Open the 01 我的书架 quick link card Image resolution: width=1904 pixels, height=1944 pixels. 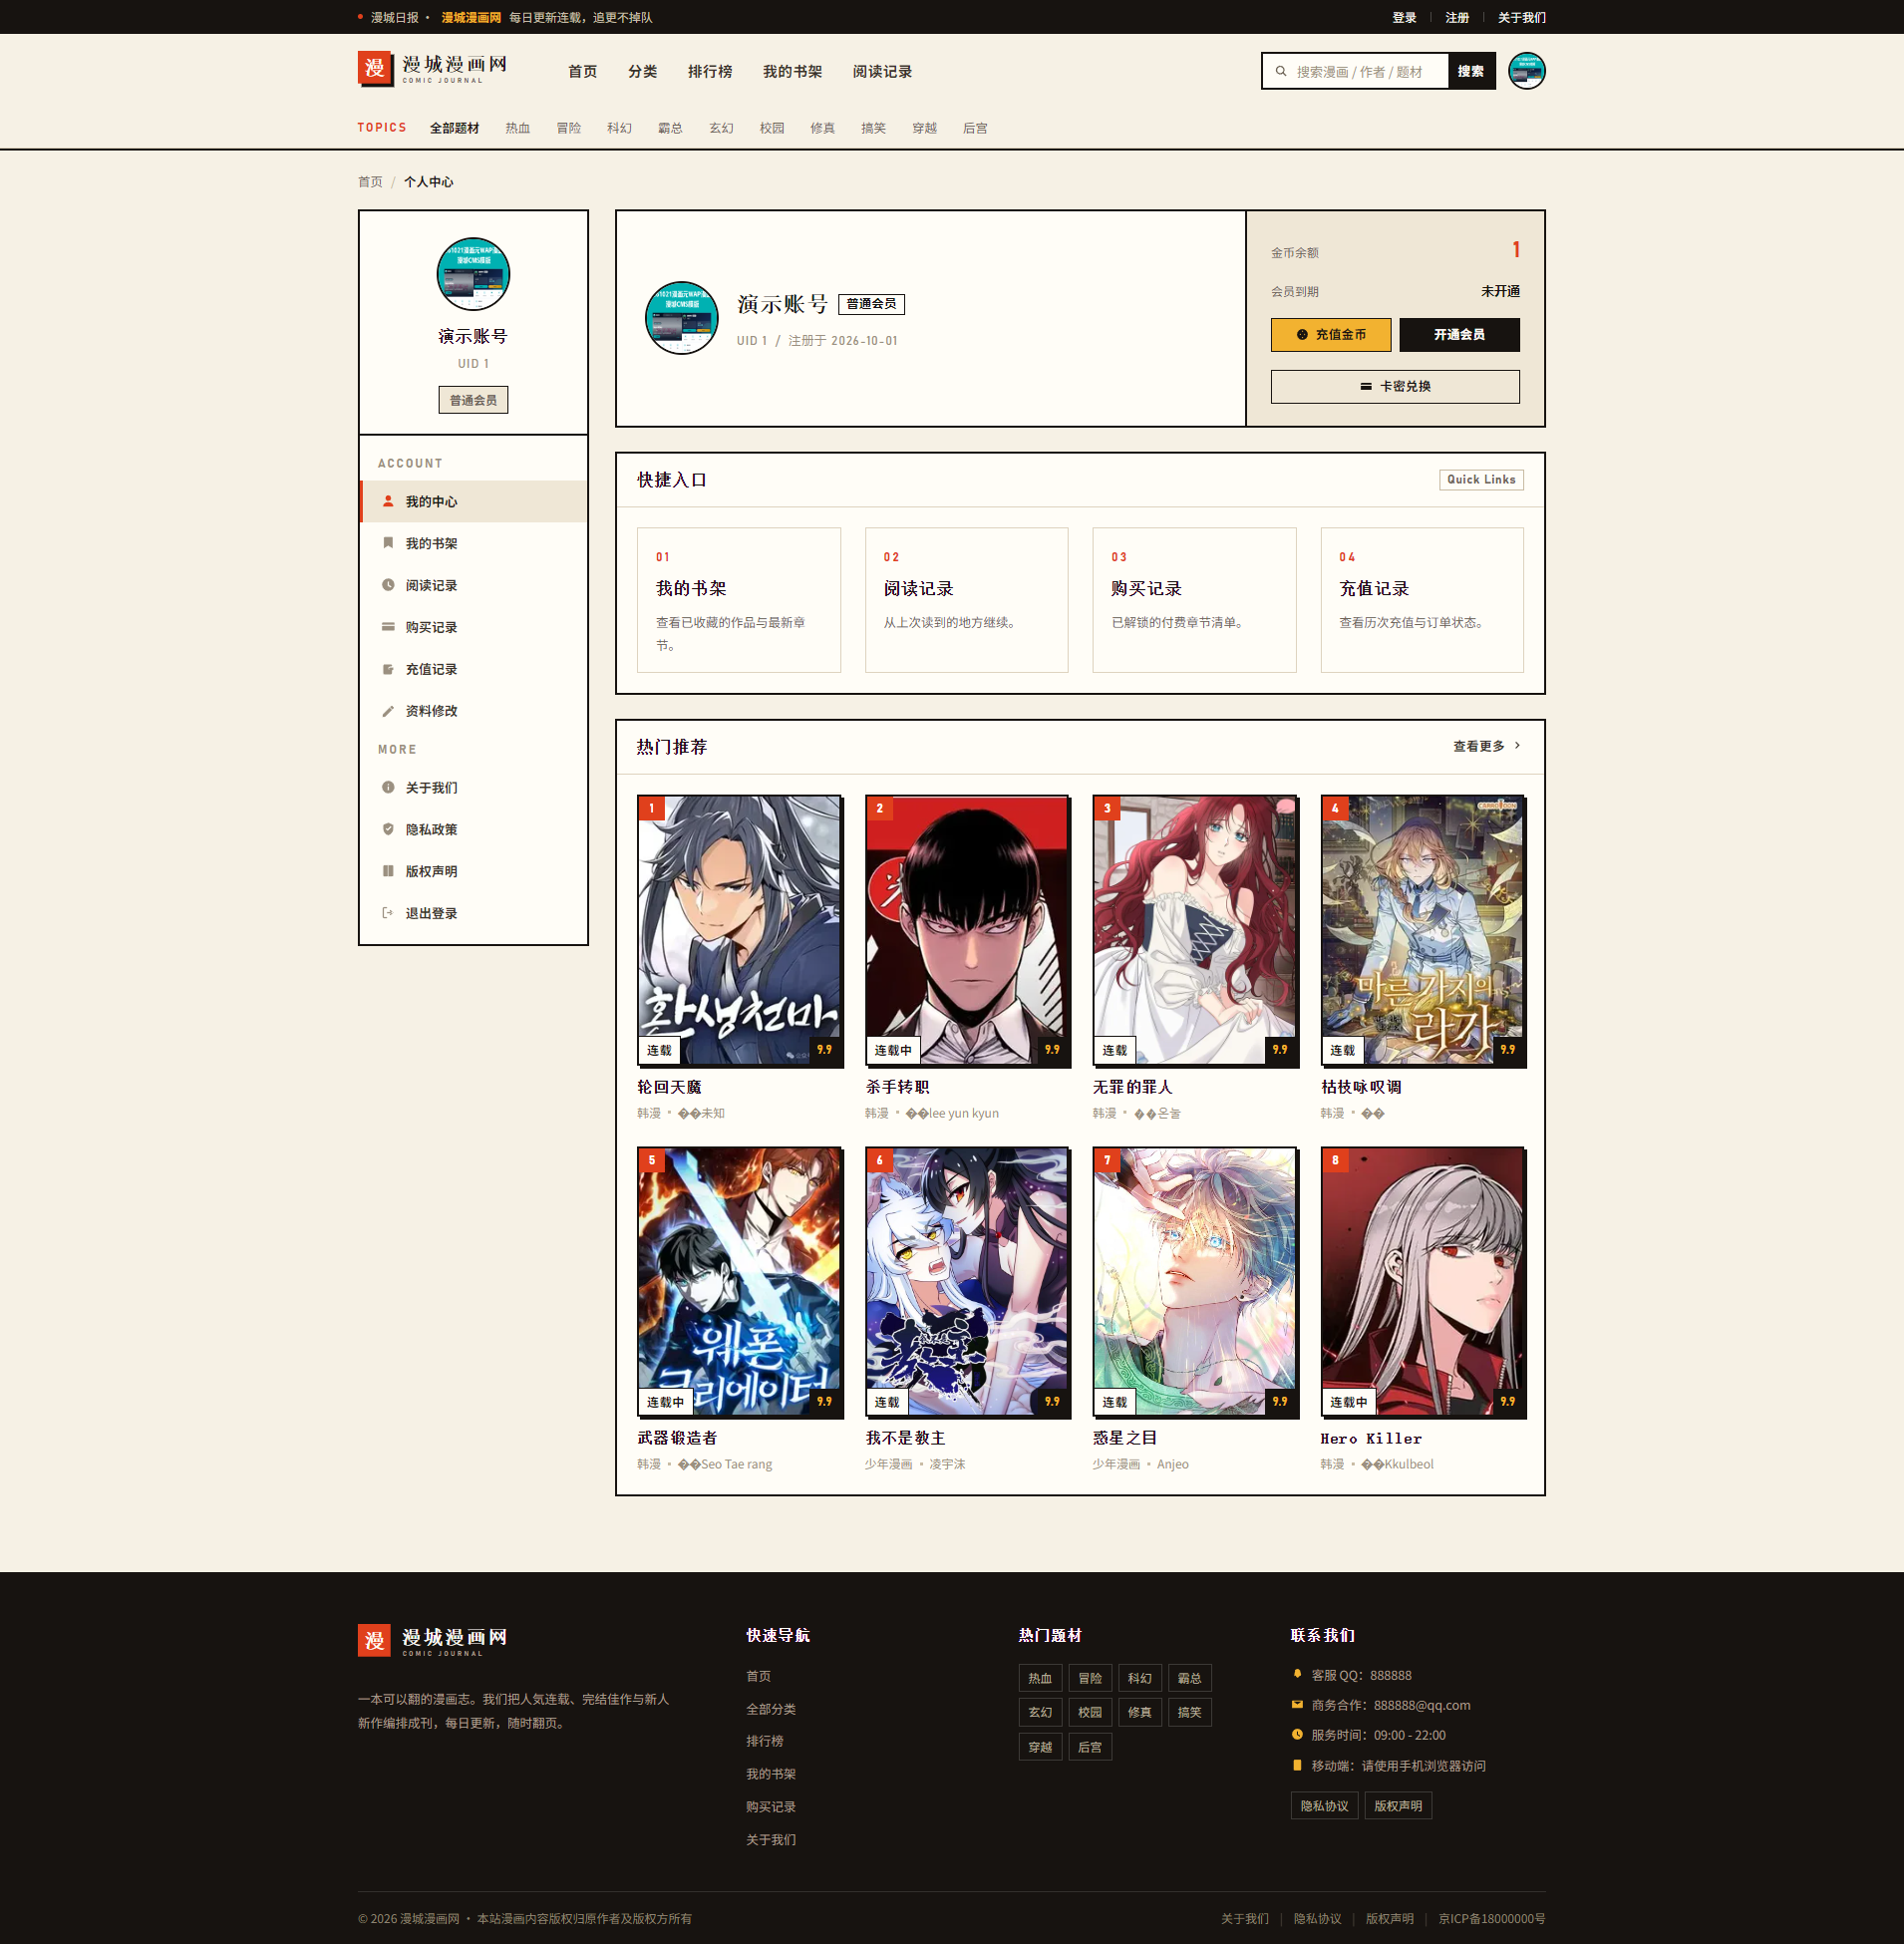click(739, 600)
